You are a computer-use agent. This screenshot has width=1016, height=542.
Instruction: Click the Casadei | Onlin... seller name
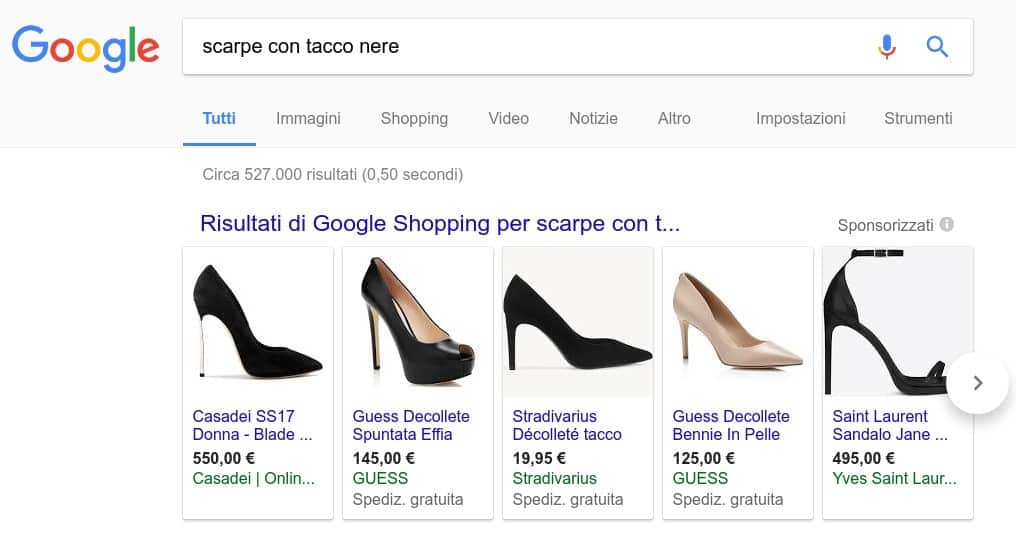point(253,478)
